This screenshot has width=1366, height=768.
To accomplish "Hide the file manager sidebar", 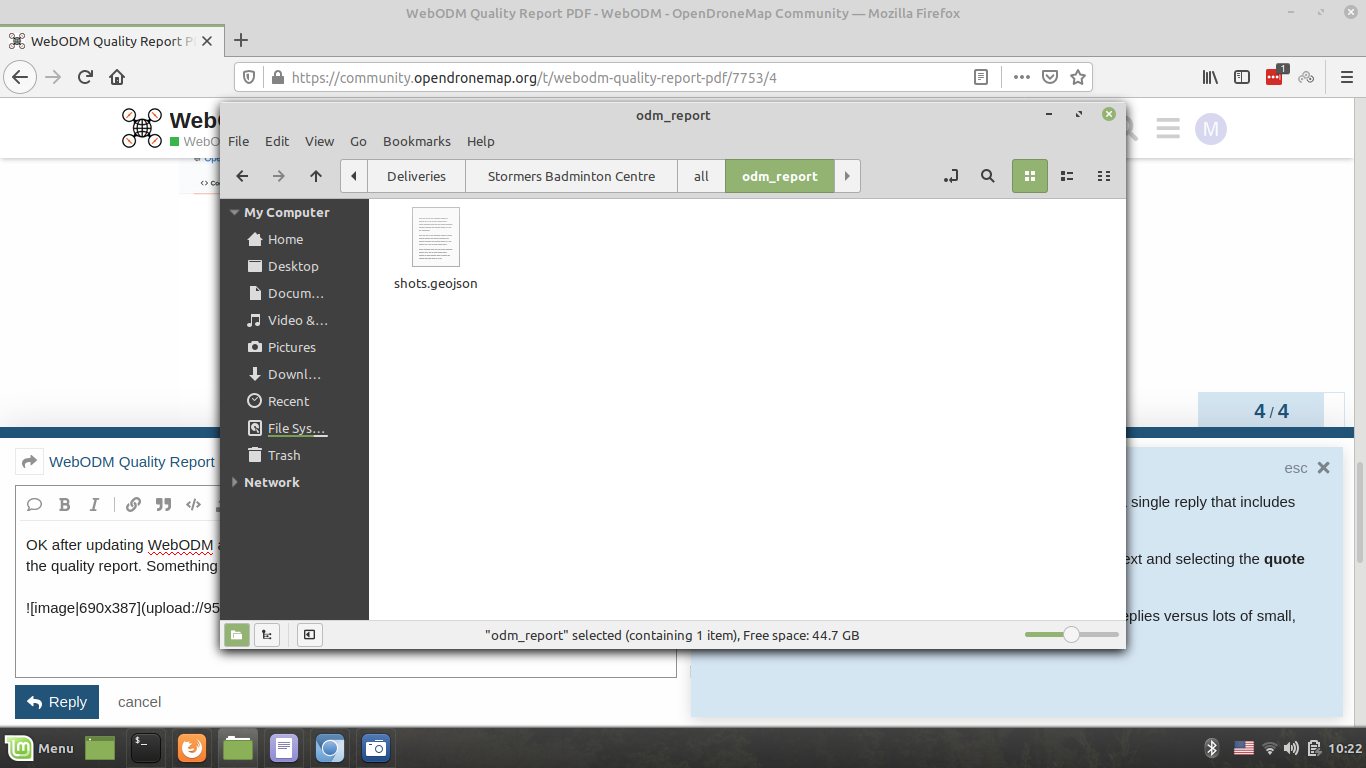I will (x=310, y=635).
